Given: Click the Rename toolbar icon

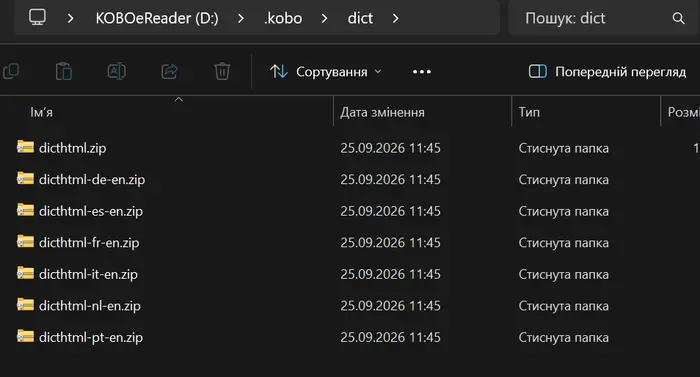Looking at the screenshot, I should [x=117, y=71].
